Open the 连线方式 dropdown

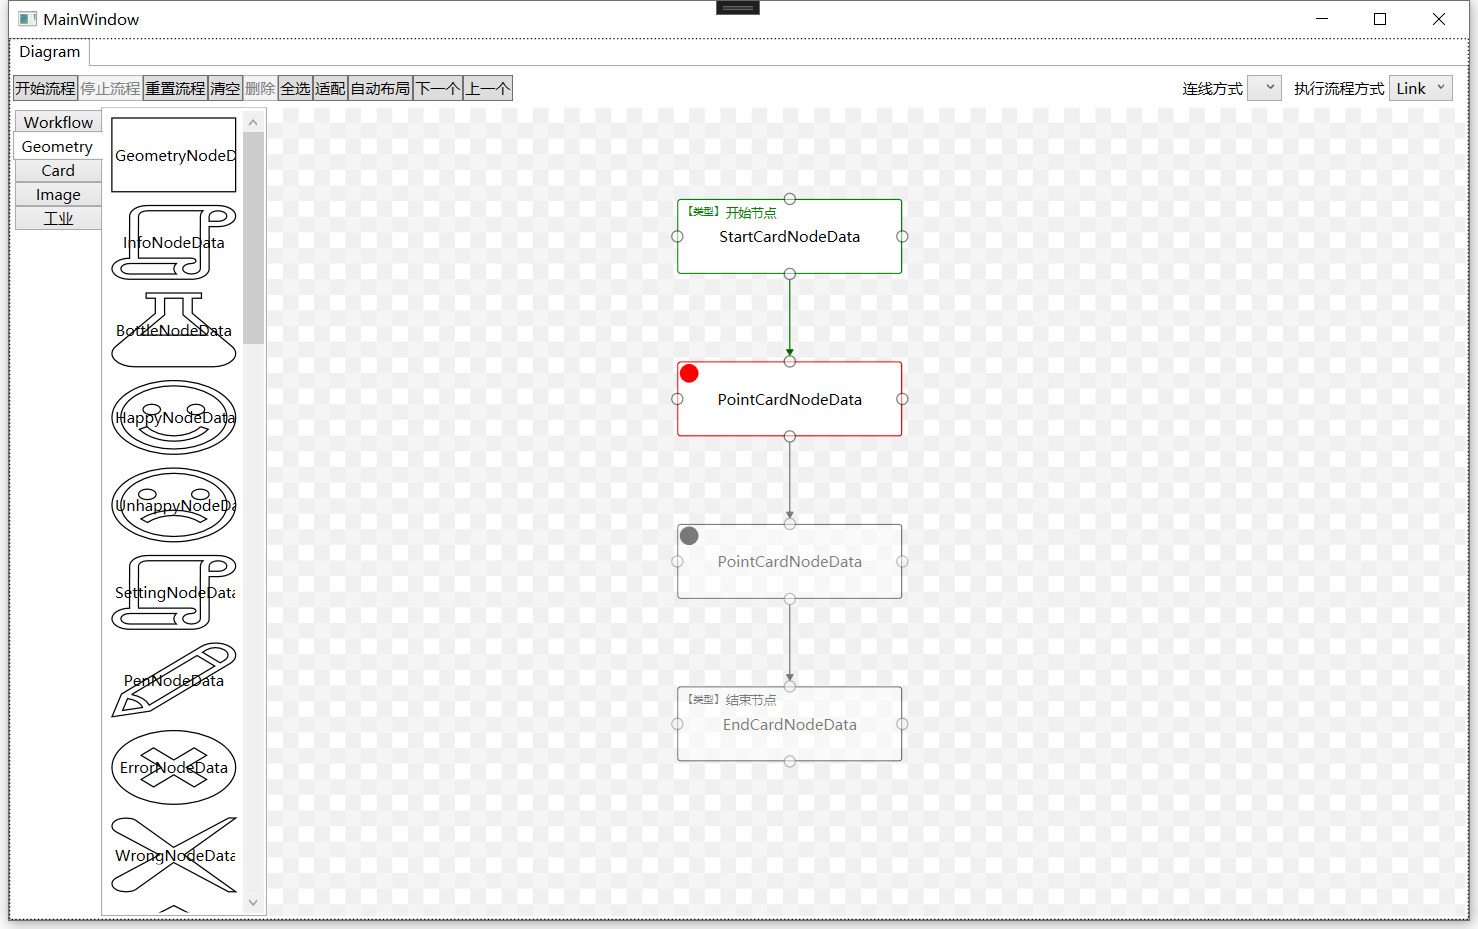point(1264,88)
